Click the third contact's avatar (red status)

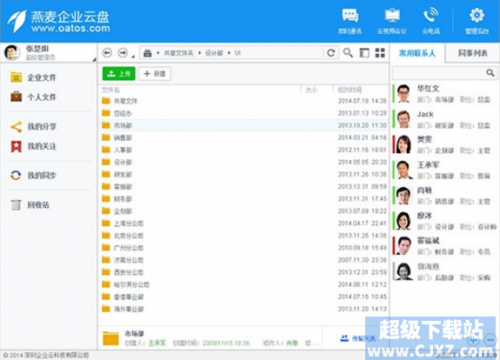pos(404,144)
